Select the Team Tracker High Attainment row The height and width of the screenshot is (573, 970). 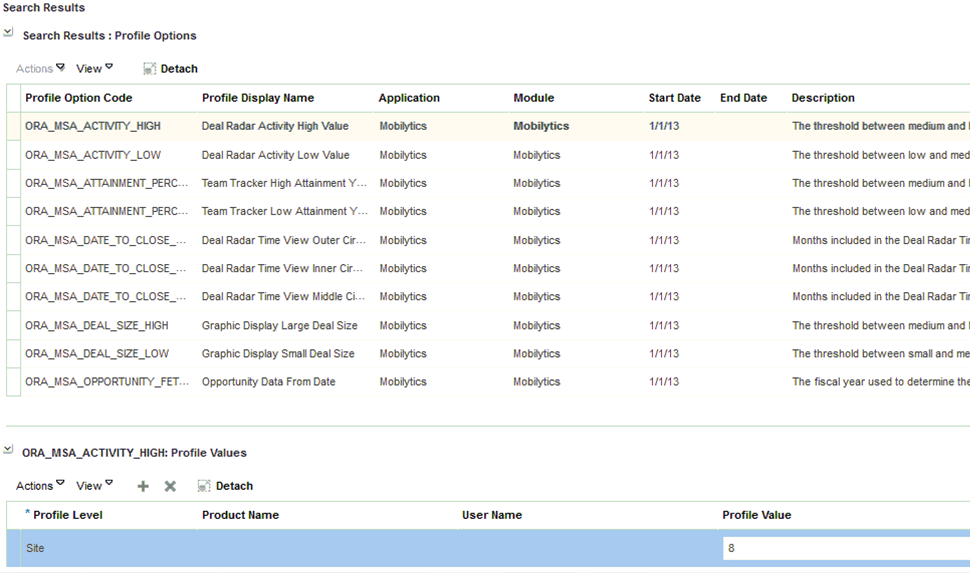[x=488, y=183]
